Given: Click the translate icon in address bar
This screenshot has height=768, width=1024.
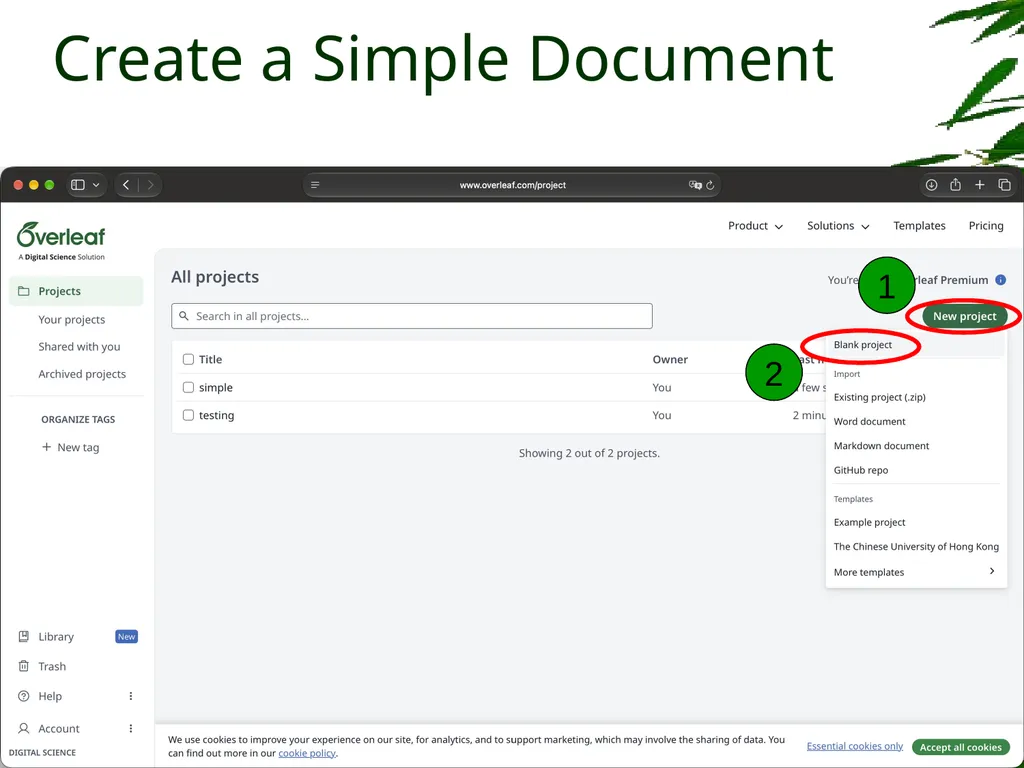Looking at the screenshot, I should (695, 185).
